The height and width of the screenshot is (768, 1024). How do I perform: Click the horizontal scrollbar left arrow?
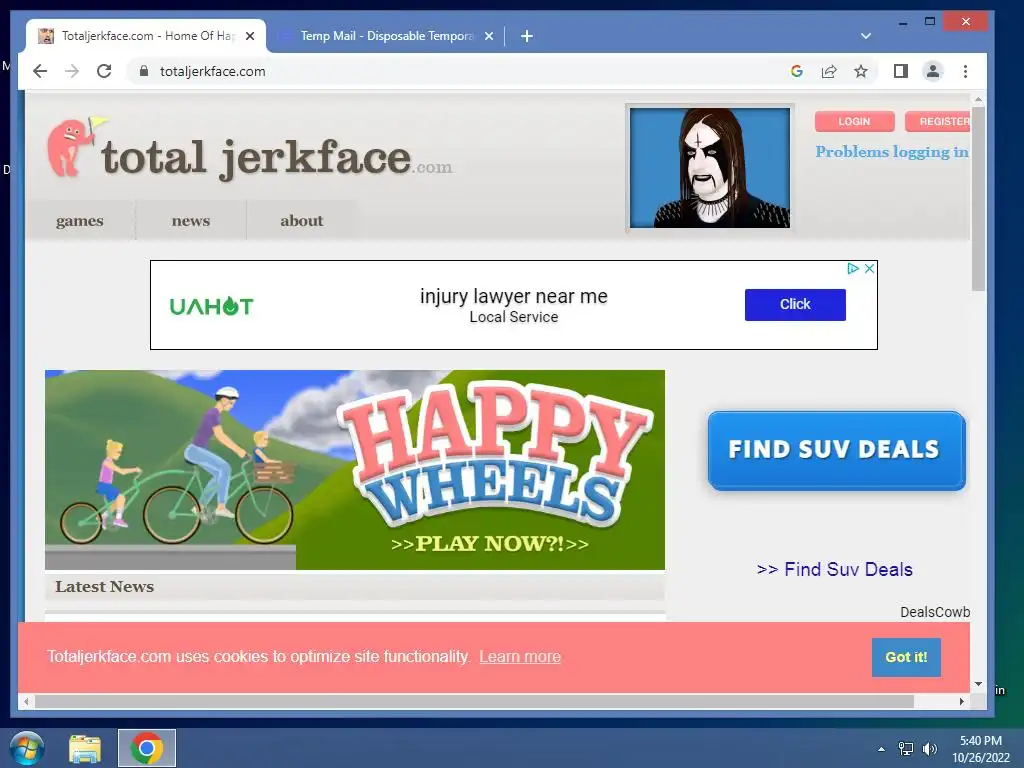pos(26,701)
